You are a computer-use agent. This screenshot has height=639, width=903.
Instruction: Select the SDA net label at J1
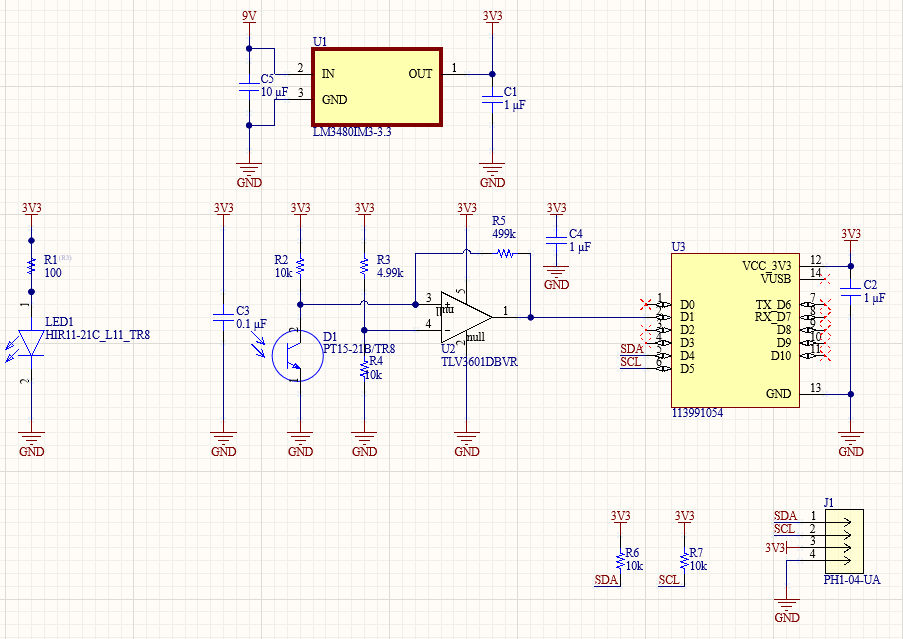[785, 515]
